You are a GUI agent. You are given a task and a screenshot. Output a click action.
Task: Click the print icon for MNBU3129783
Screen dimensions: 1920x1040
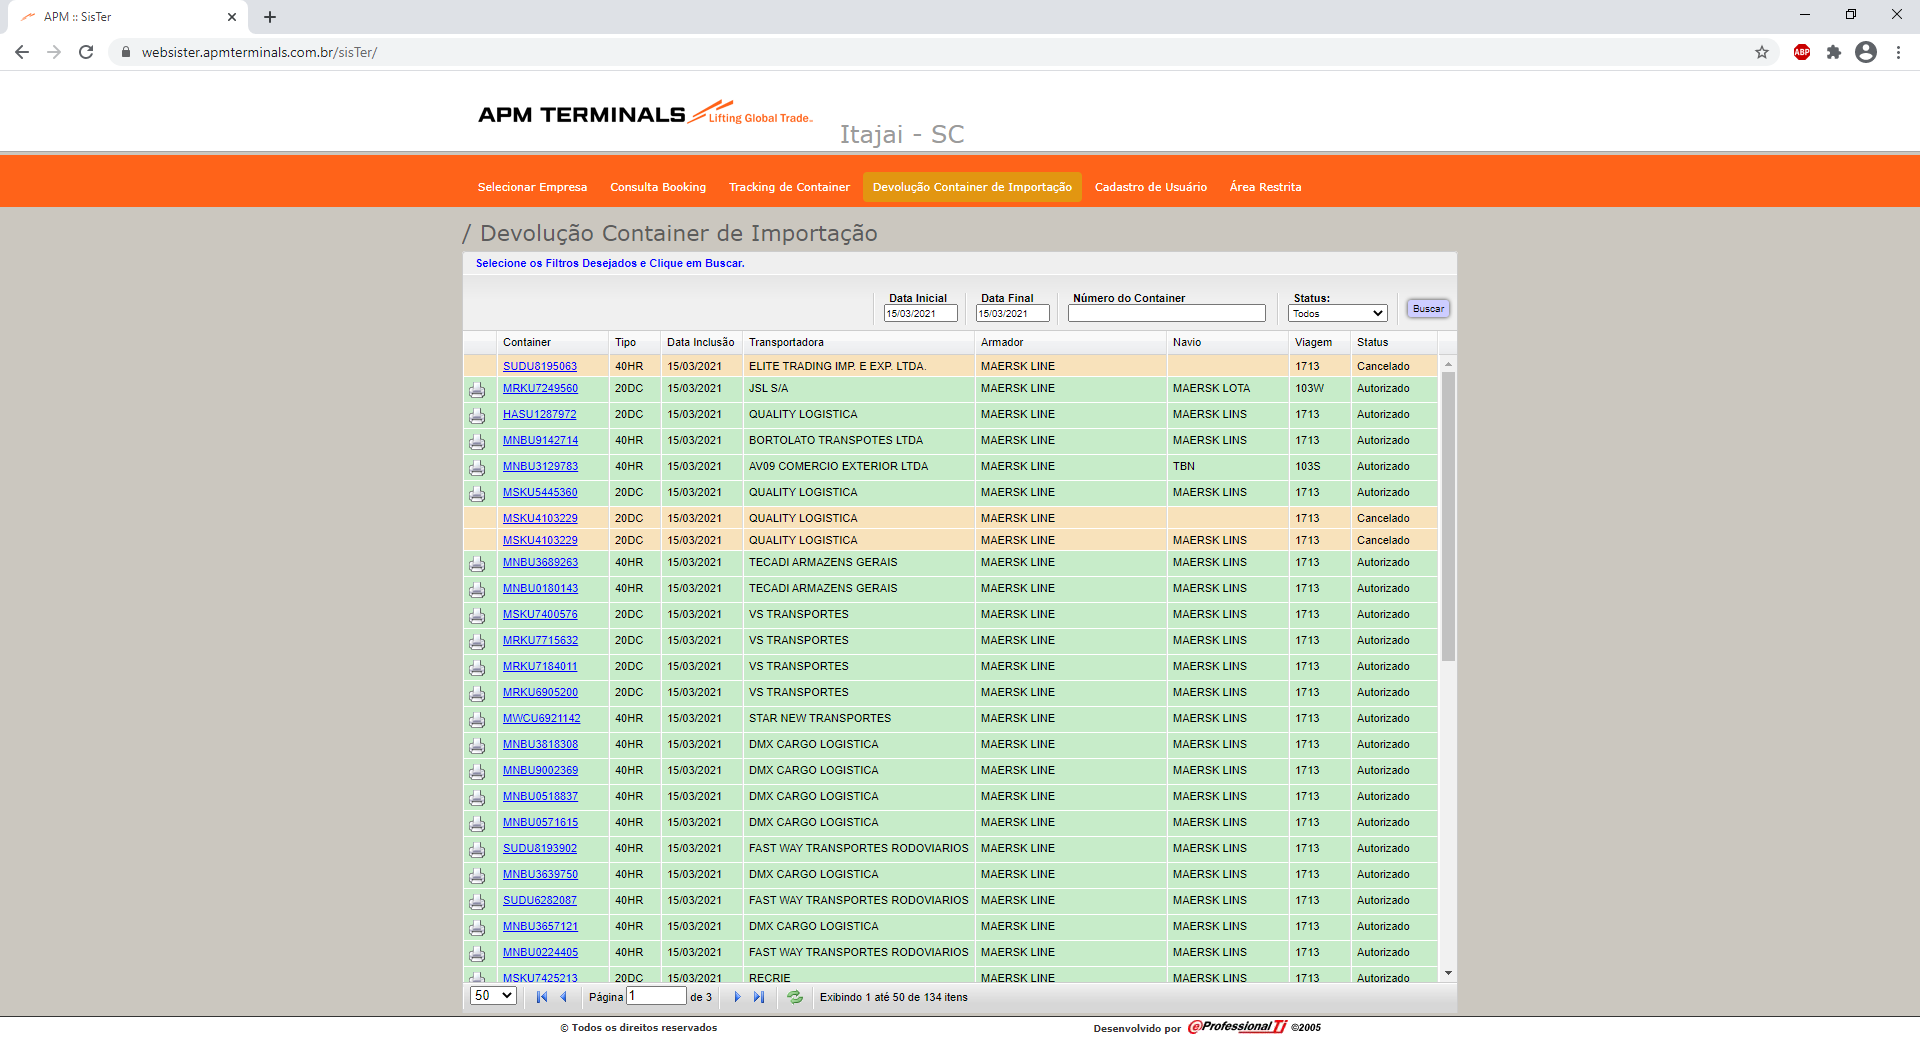tap(477, 468)
